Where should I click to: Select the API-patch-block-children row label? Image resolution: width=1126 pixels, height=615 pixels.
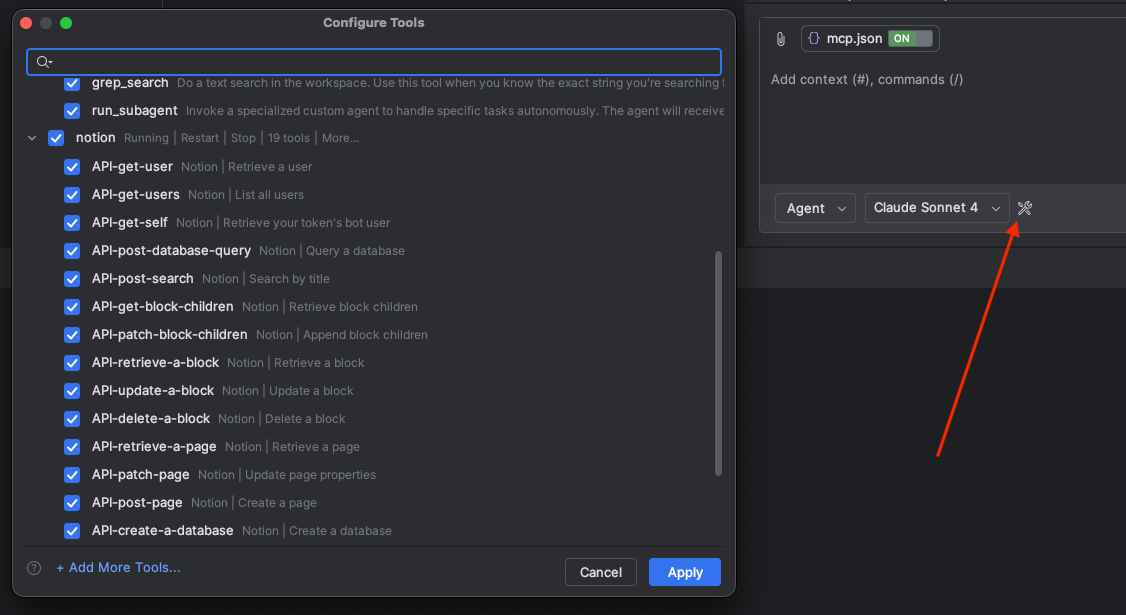tap(169, 335)
